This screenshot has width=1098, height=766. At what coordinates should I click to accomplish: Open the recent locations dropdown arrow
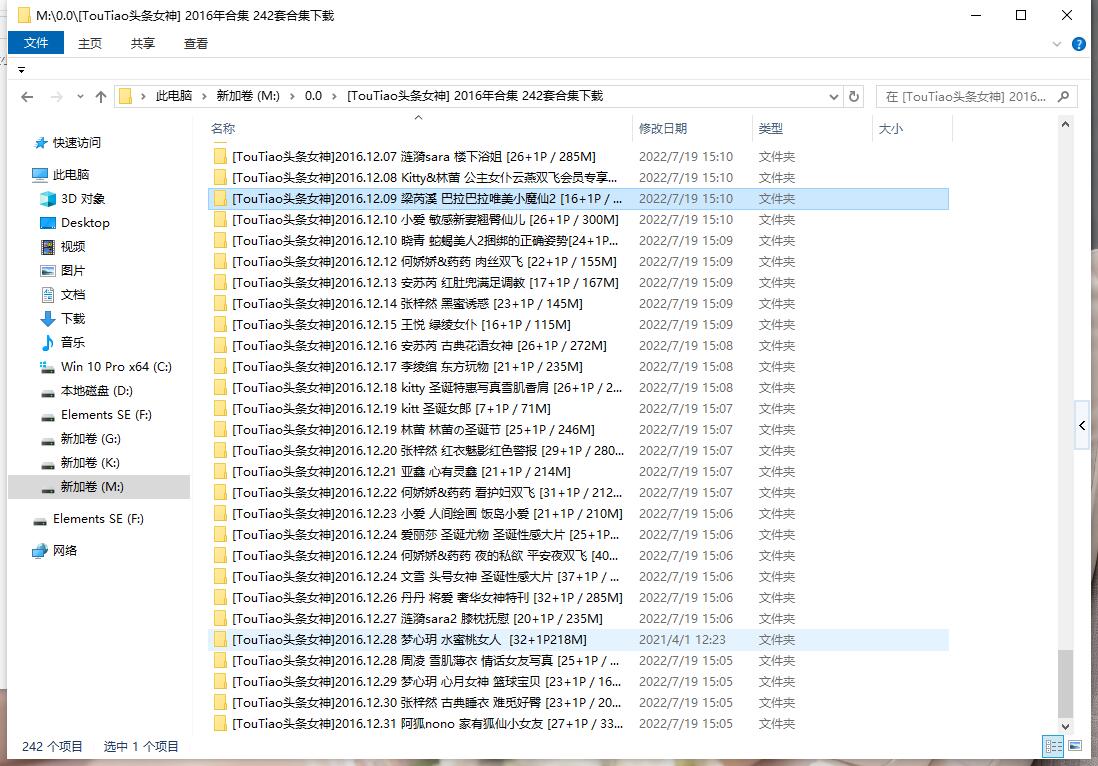[80, 97]
